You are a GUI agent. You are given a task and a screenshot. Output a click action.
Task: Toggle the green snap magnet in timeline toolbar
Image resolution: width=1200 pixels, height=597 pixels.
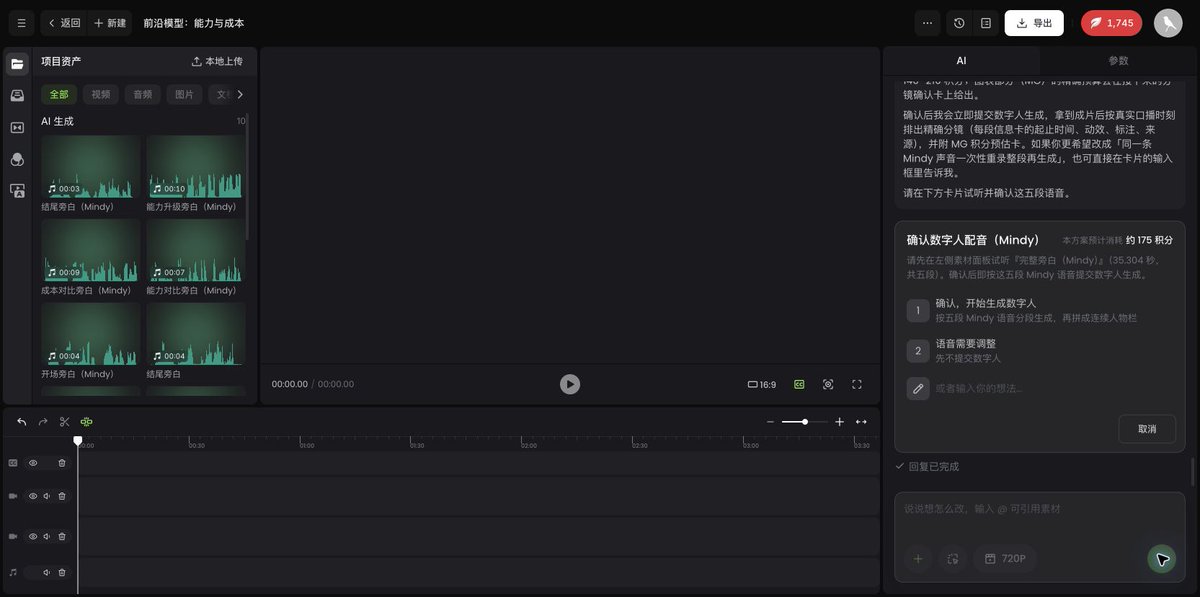pos(87,422)
